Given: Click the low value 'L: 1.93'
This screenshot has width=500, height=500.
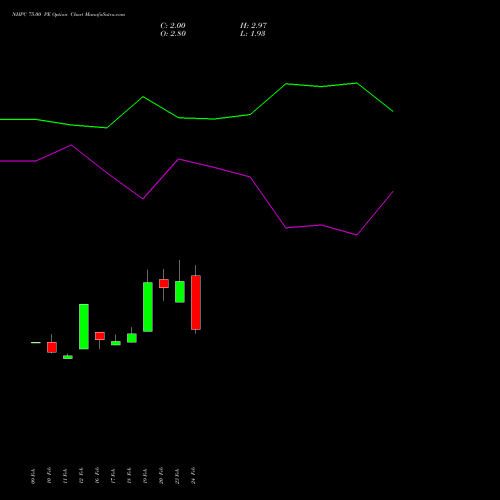Looking at the screenshot, I should tap(253, 34).
